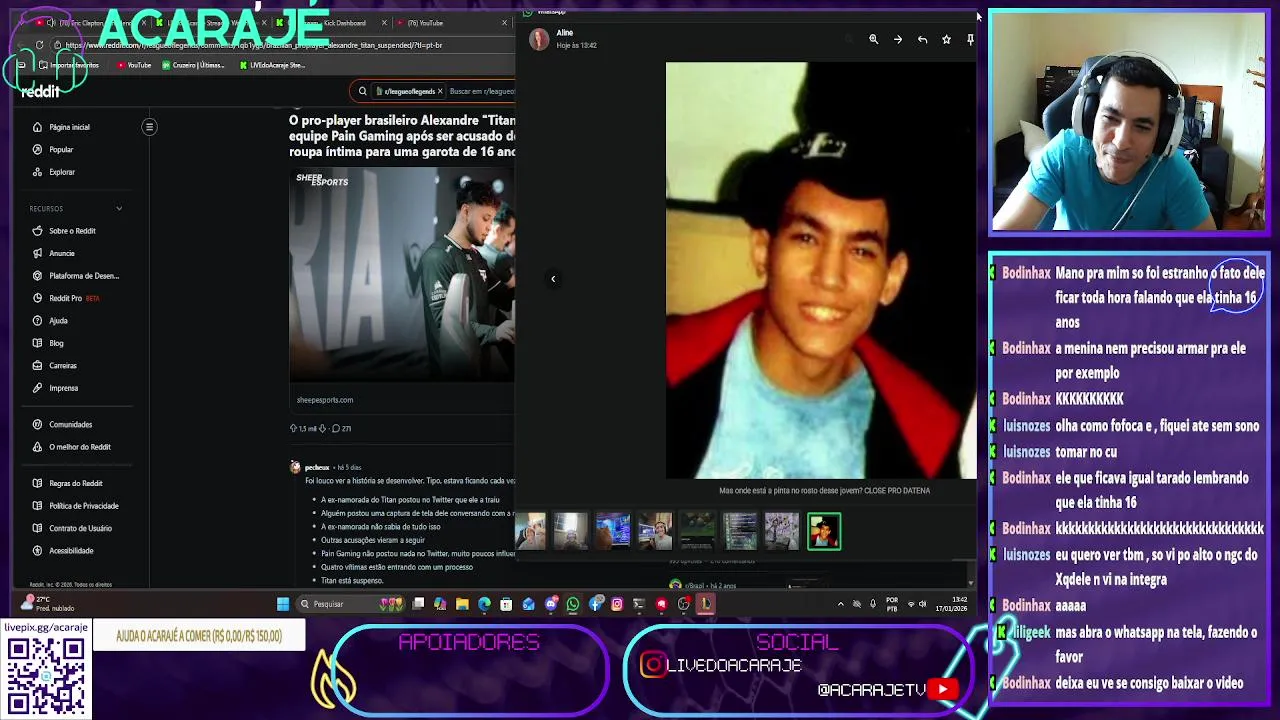Click the forward arrow in WhatsApp viewer
The image size is (1280, 720).
click(898, 39)
